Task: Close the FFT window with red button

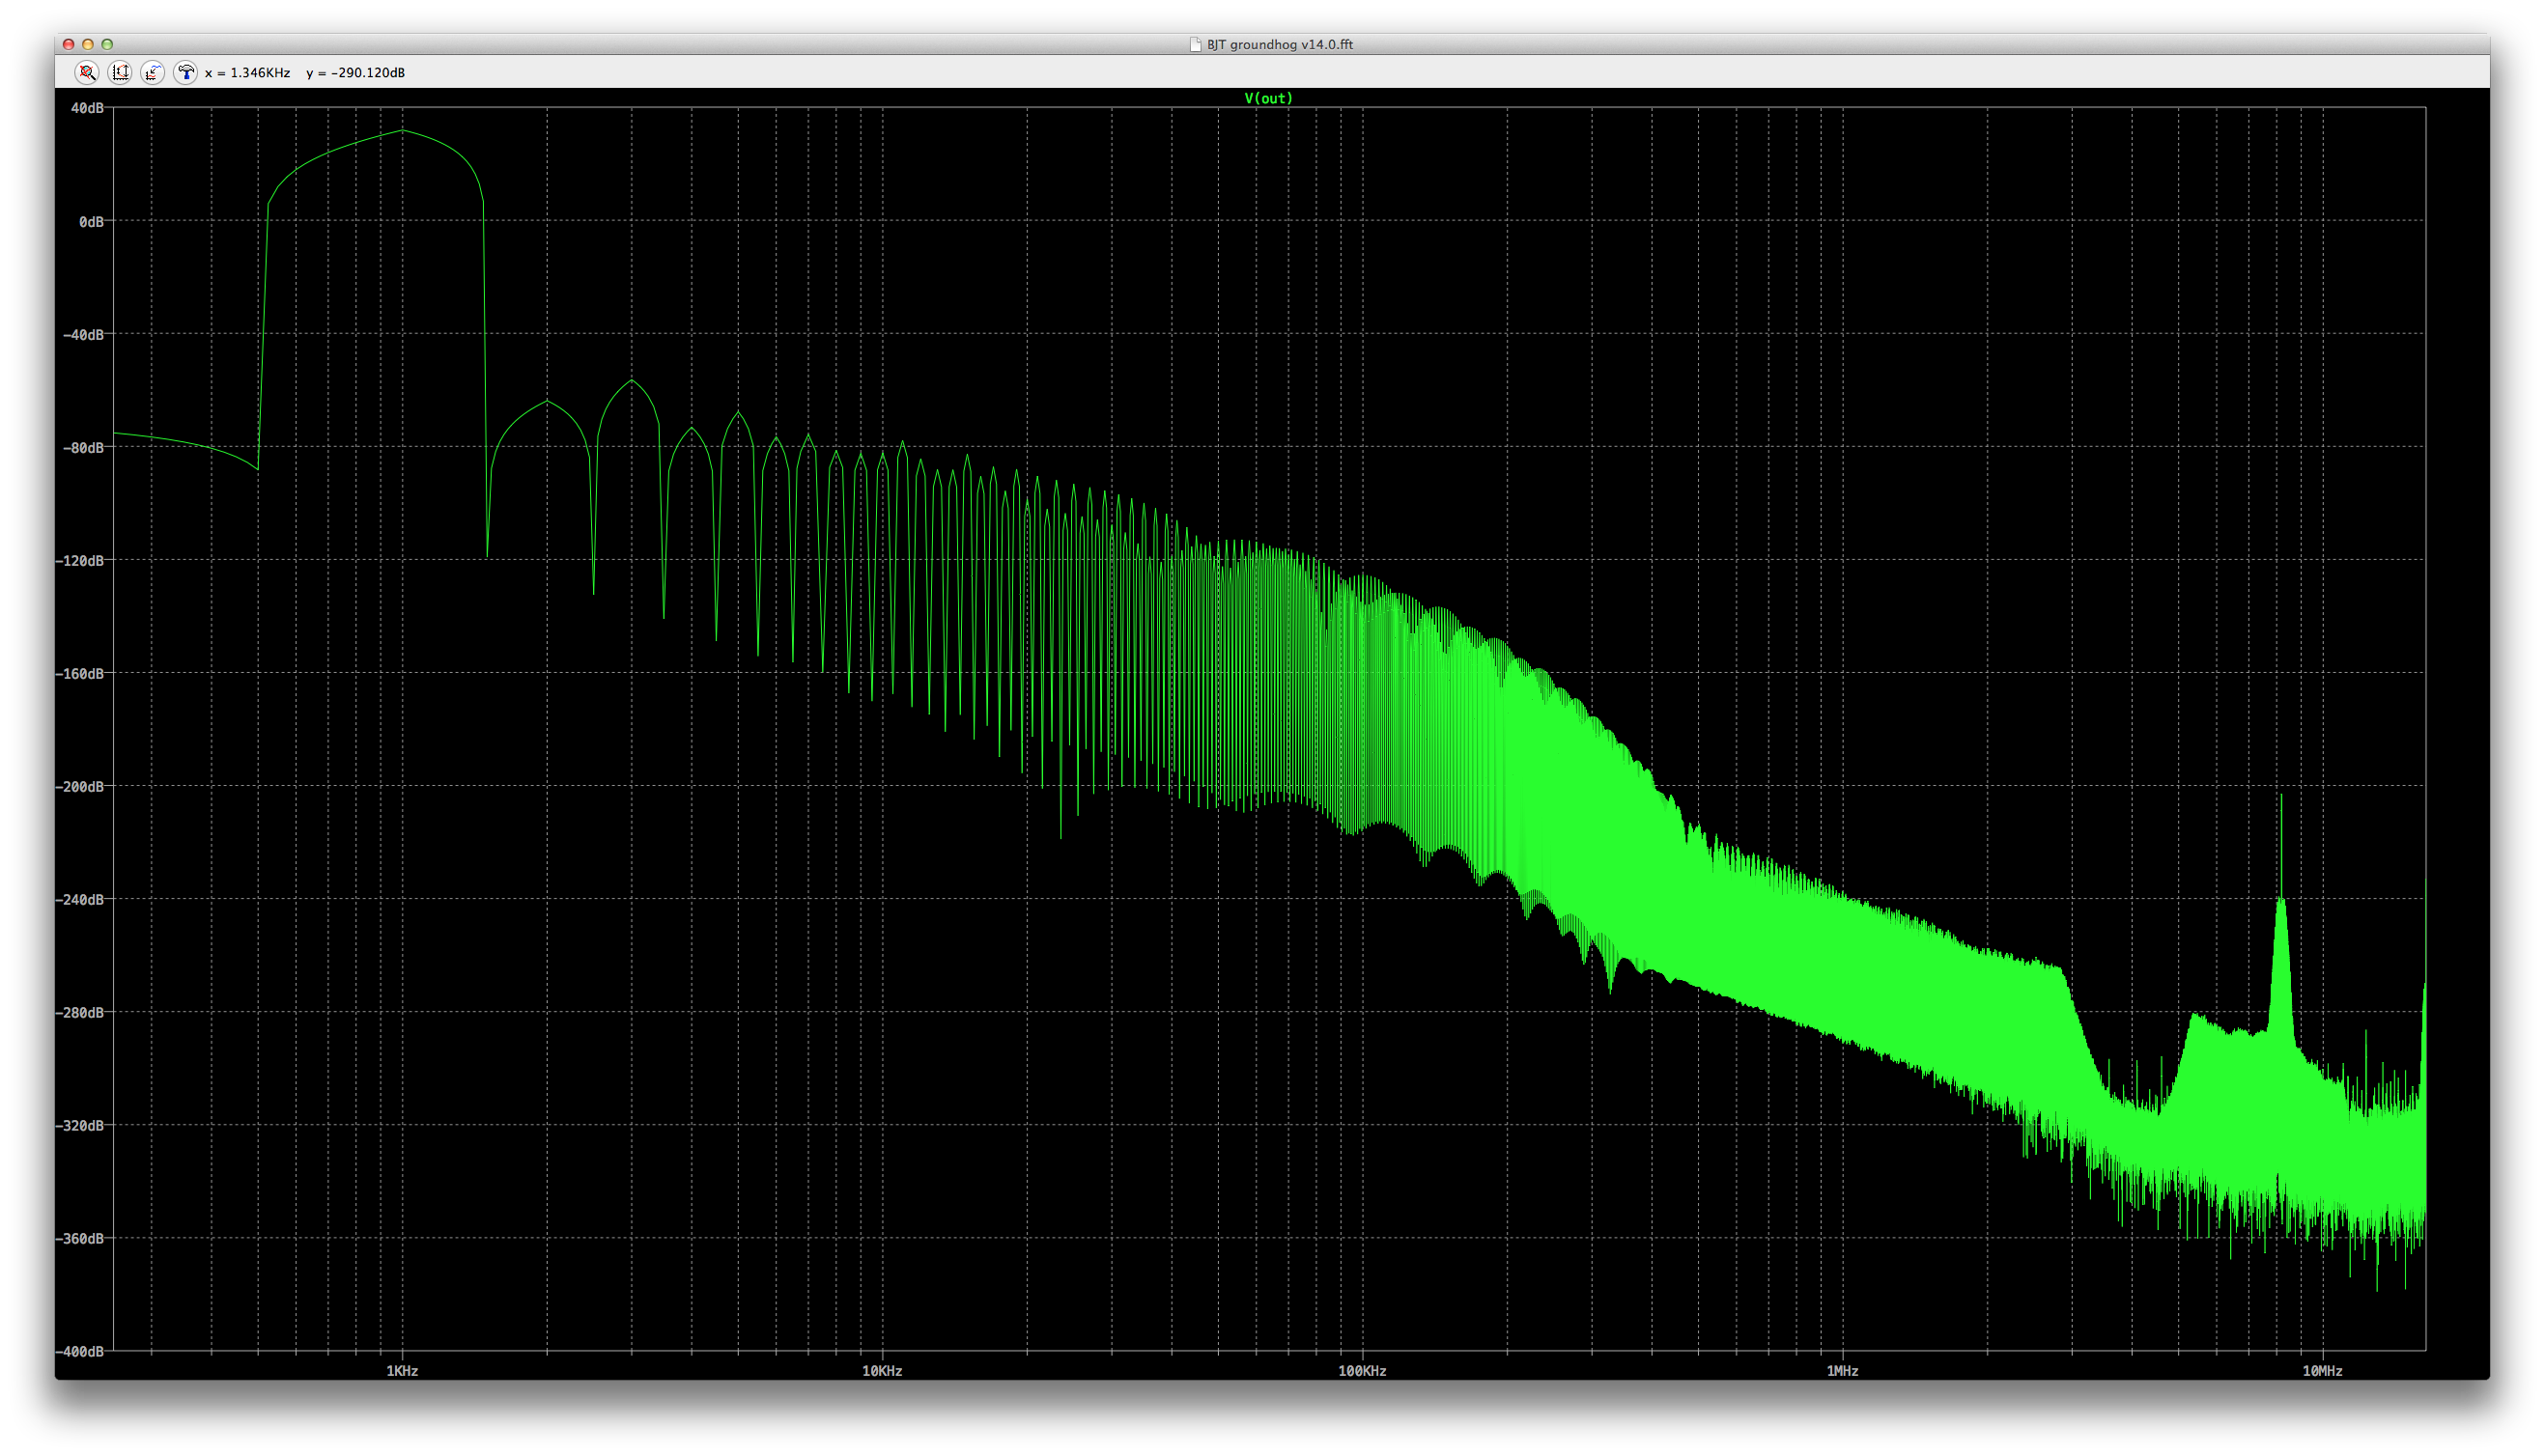Action: coord(68,44)
